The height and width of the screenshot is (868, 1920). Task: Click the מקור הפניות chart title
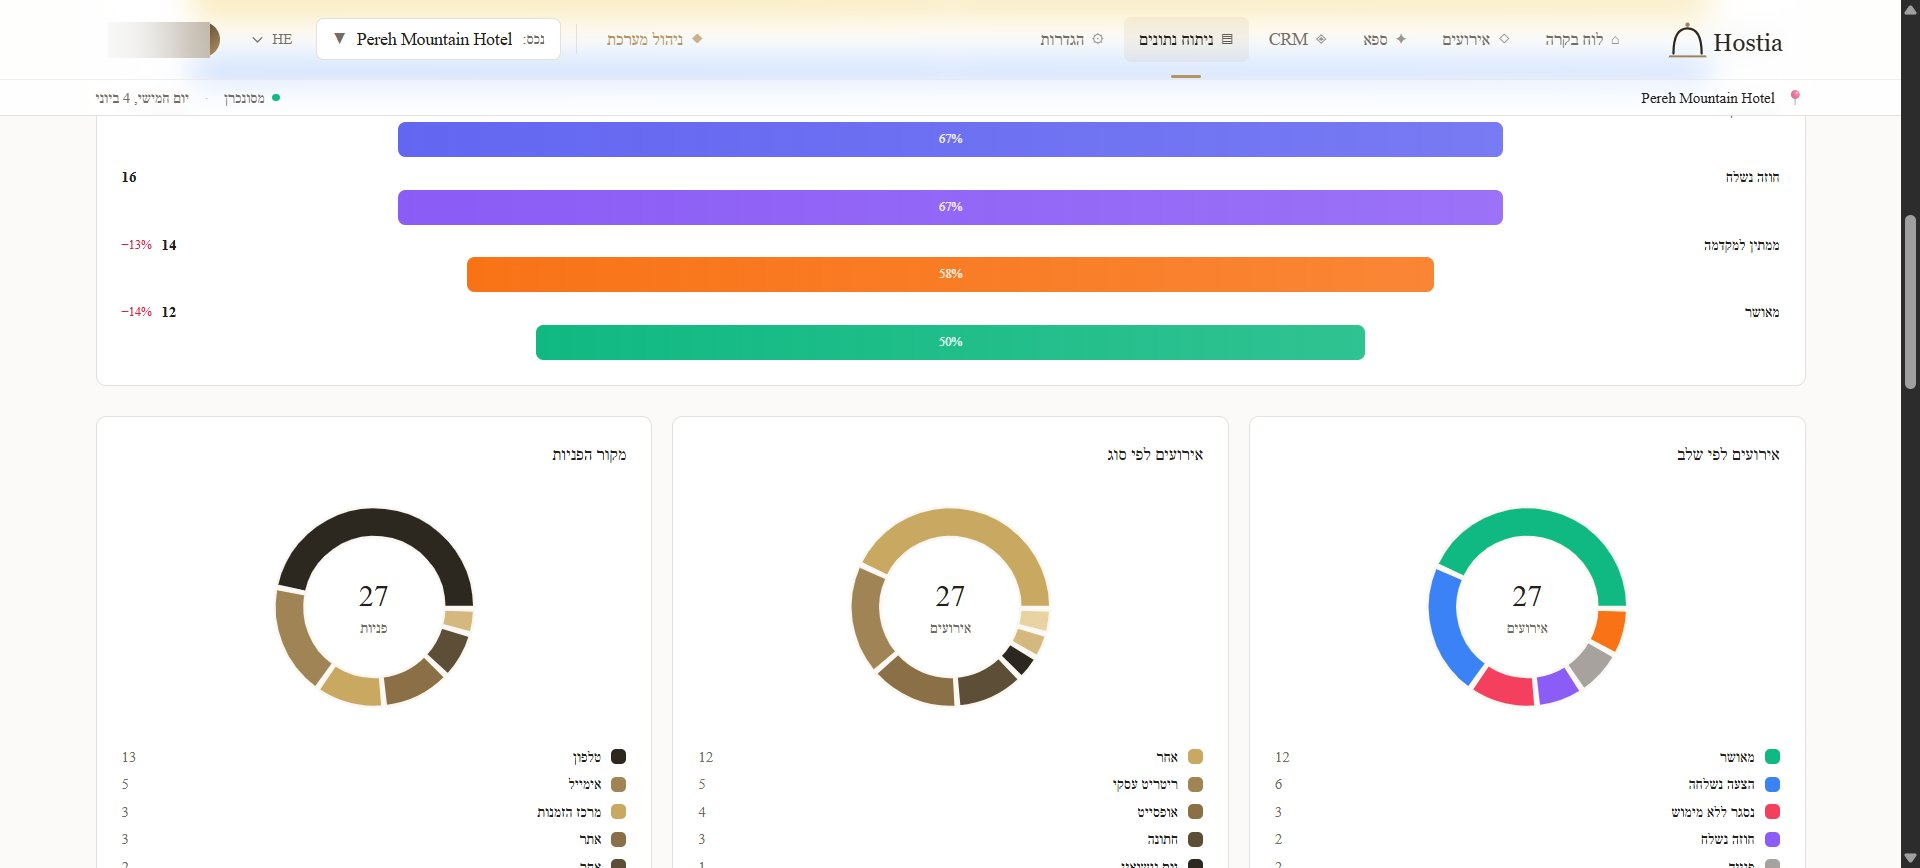[x=589, y=455]
